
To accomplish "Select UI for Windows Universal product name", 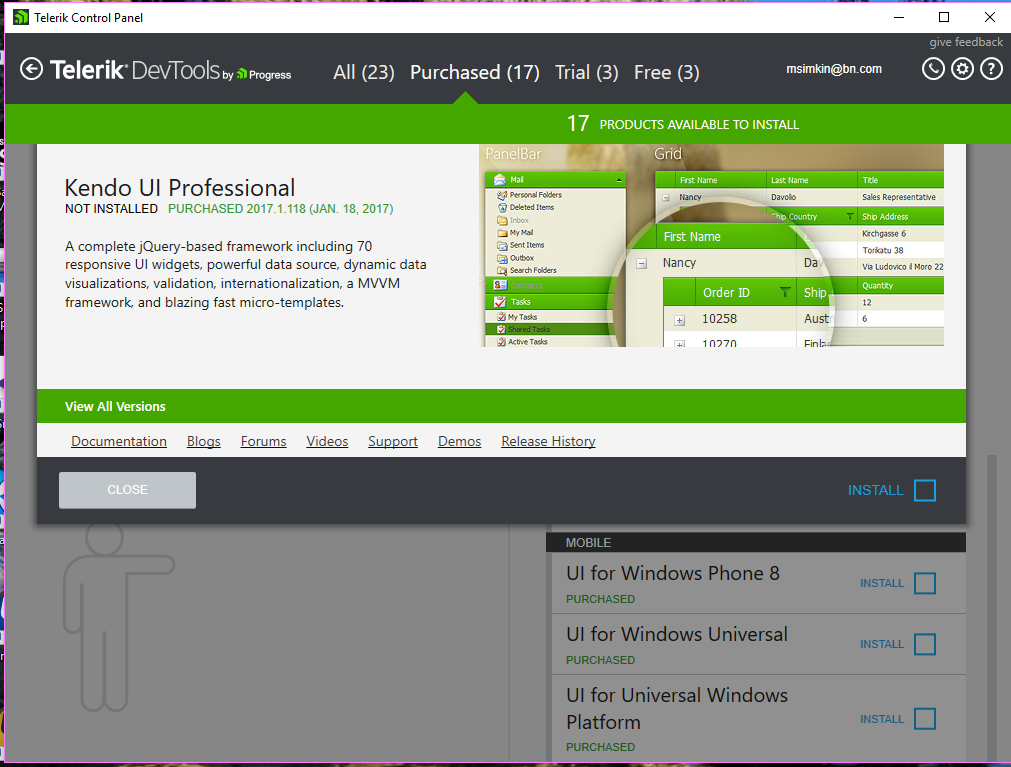I will pos(676,634).
